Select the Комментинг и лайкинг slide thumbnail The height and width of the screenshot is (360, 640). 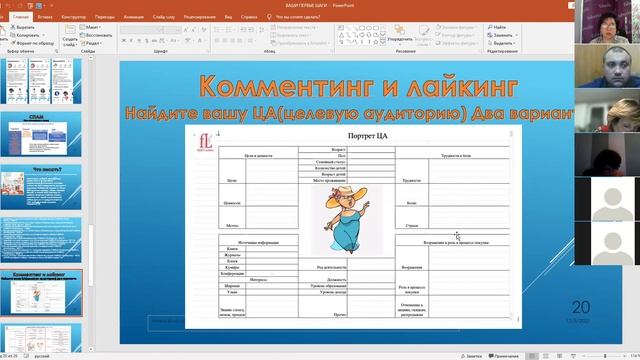41,293
